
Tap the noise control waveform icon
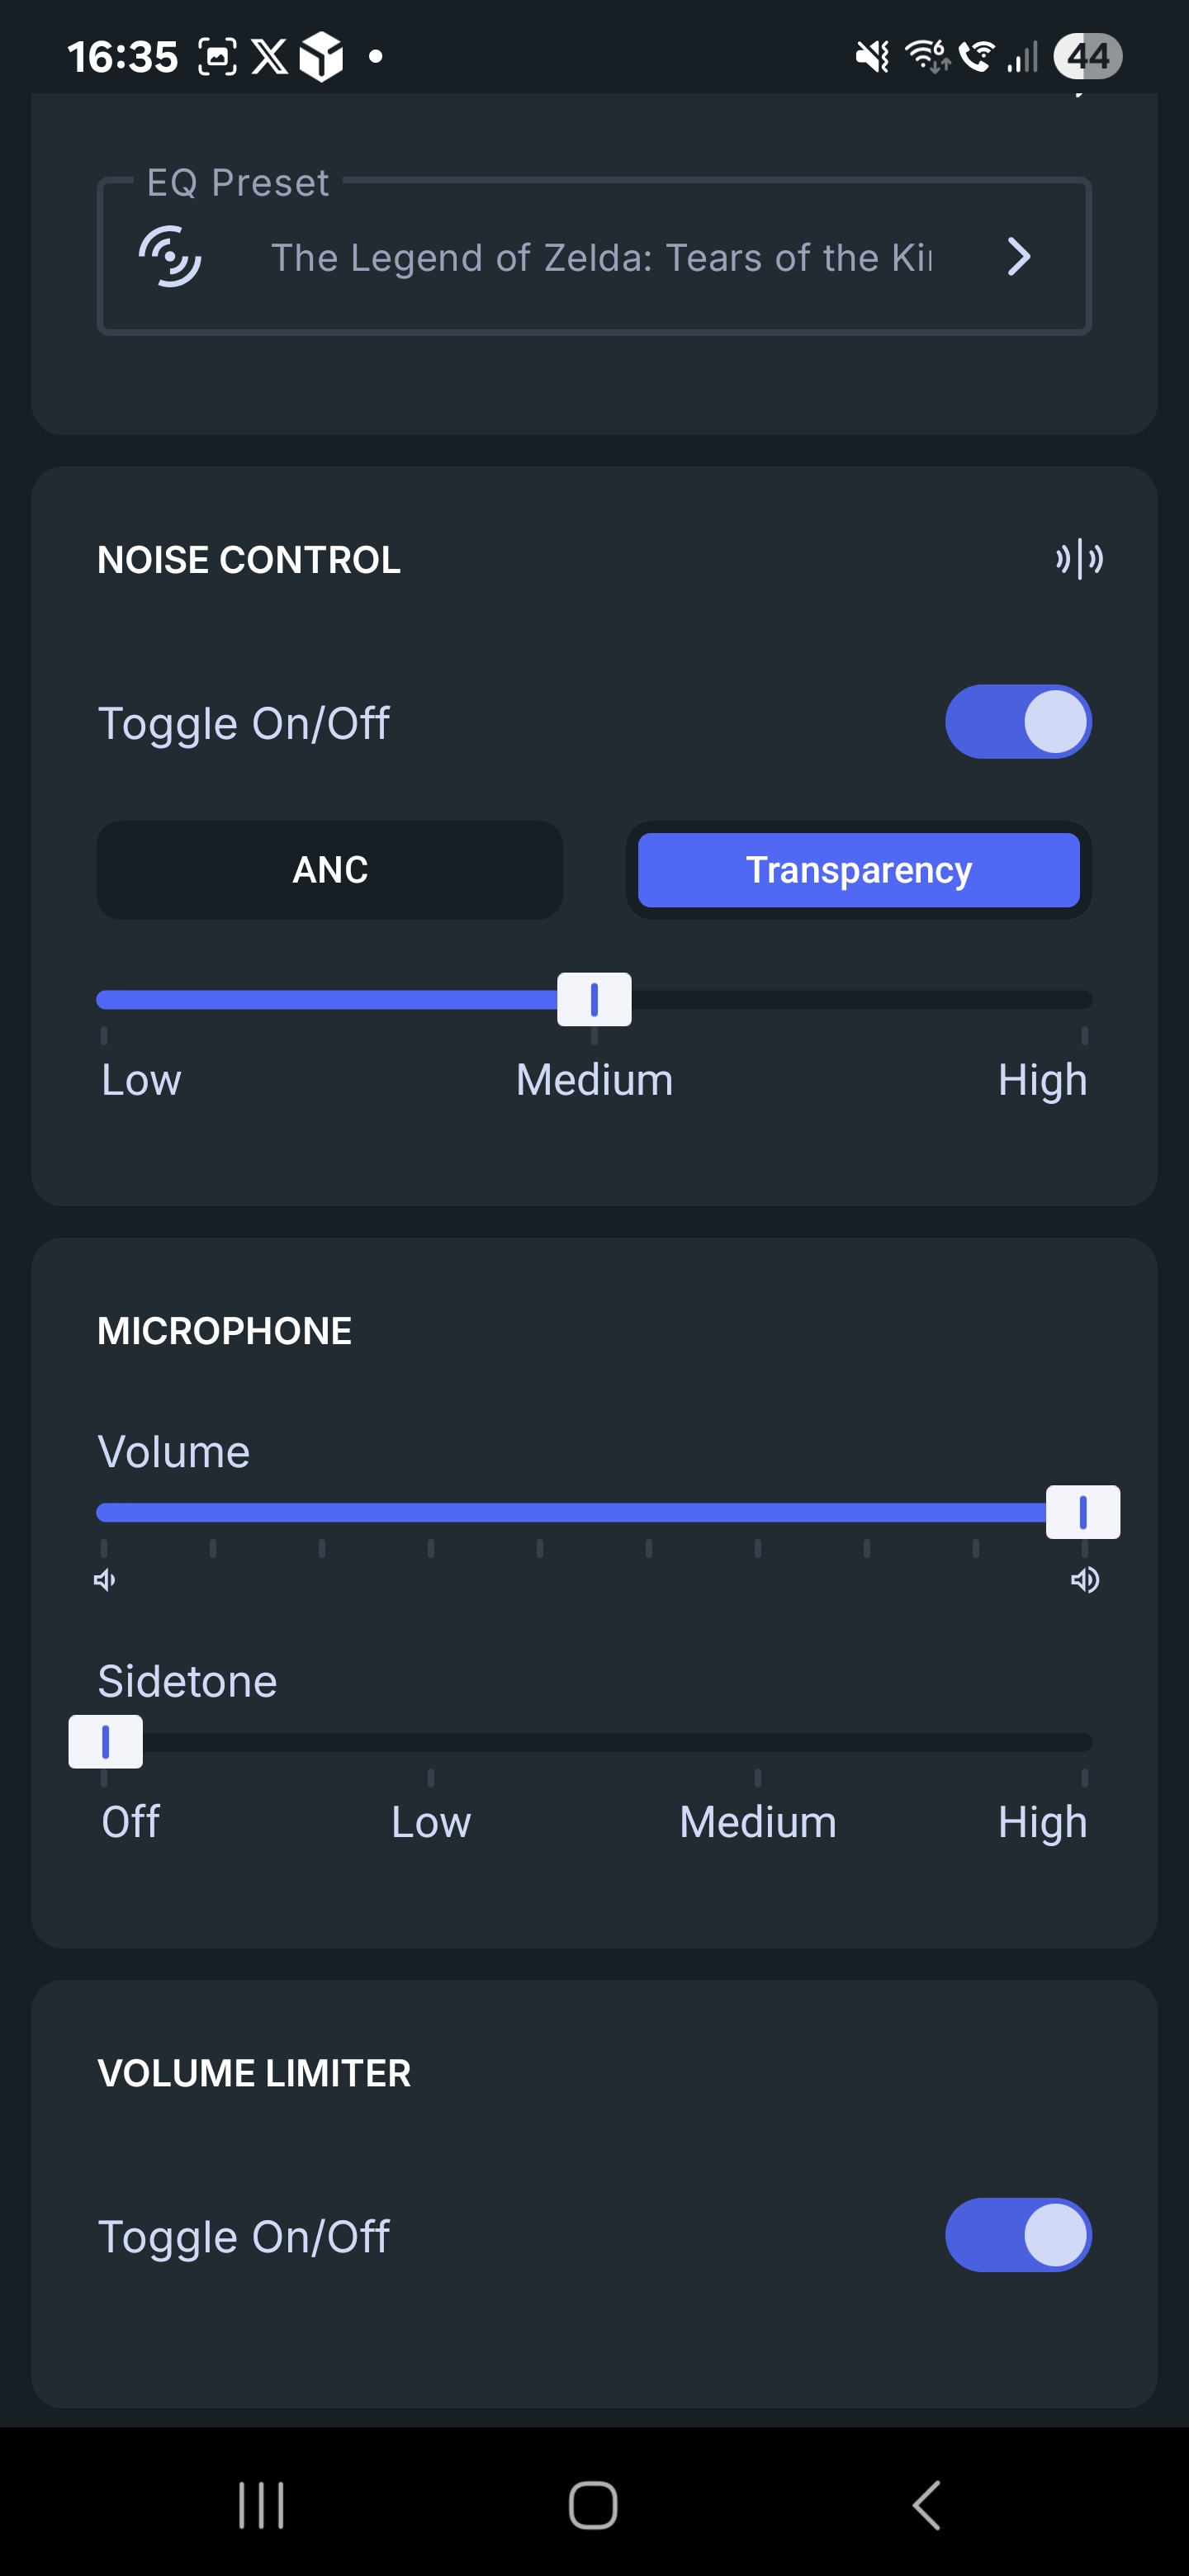[x=1079, y=559]
